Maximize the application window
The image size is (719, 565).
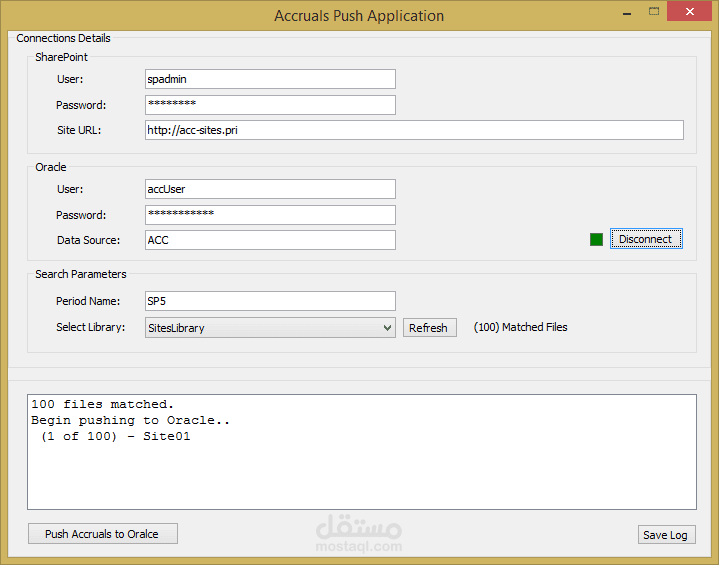pos(654,11)
